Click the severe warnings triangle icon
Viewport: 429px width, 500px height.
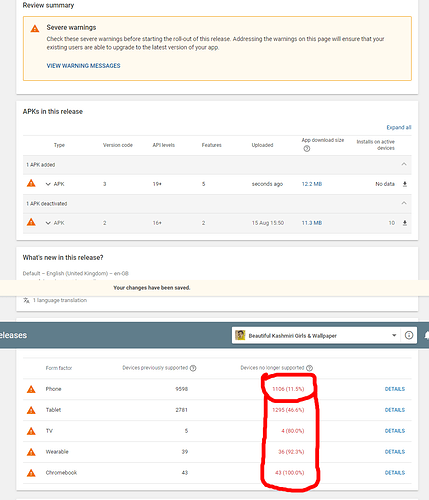pos(35,29)
